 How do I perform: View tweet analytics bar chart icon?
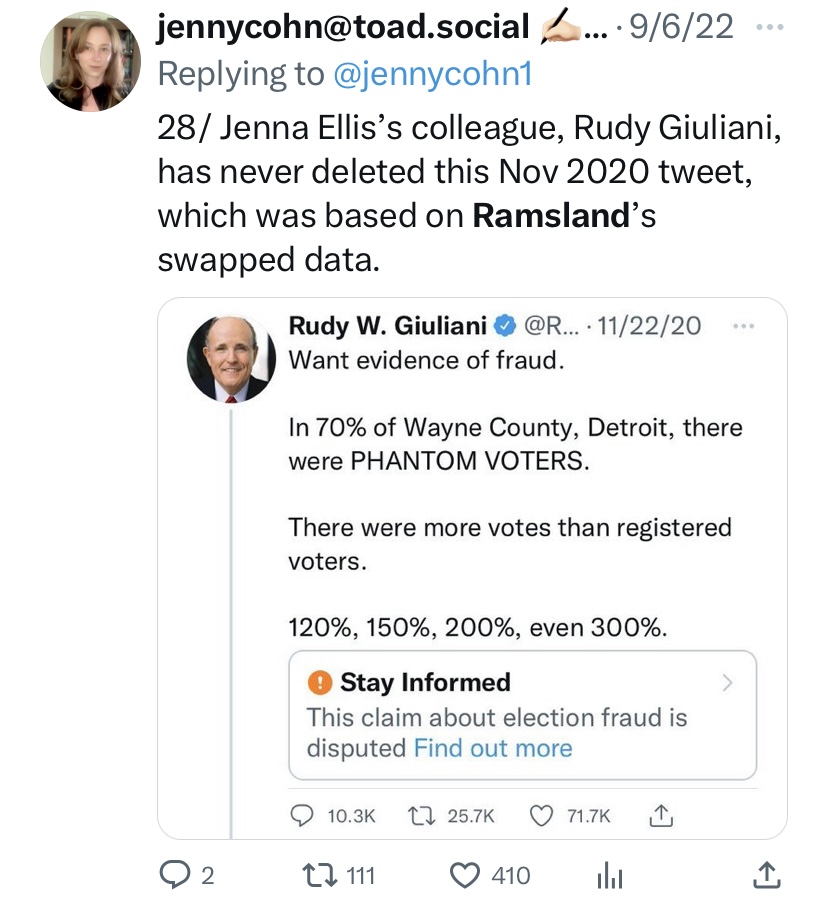click(x=609, y=877)
